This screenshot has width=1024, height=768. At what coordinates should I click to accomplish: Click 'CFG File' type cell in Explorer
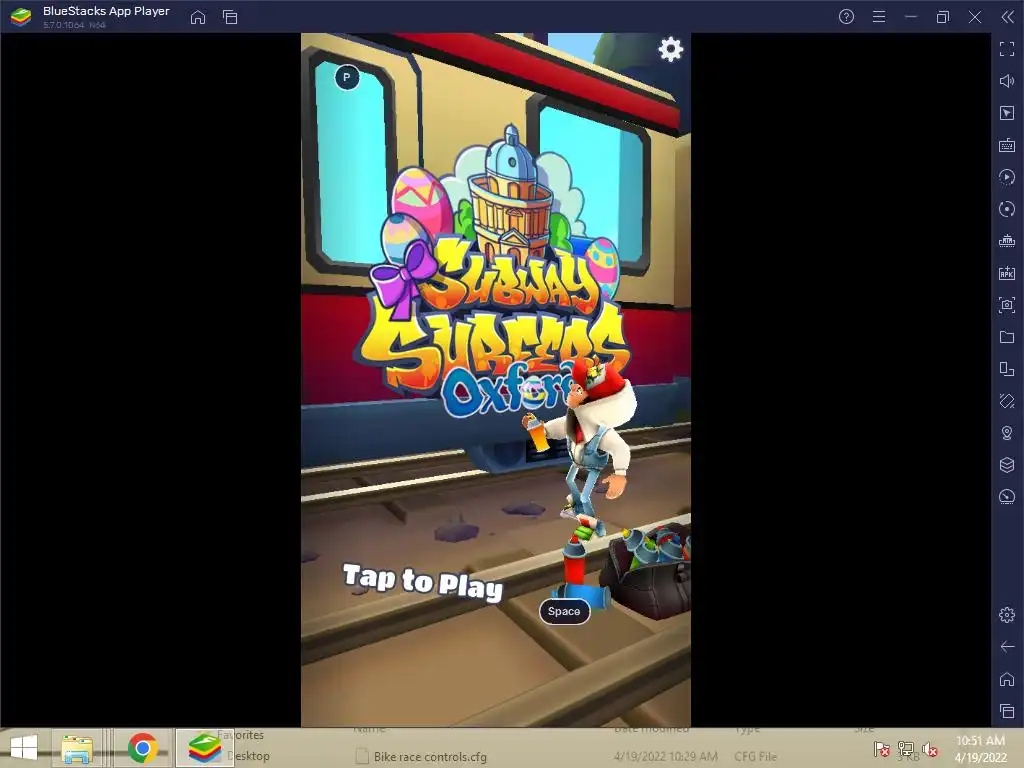click(756, 756)
